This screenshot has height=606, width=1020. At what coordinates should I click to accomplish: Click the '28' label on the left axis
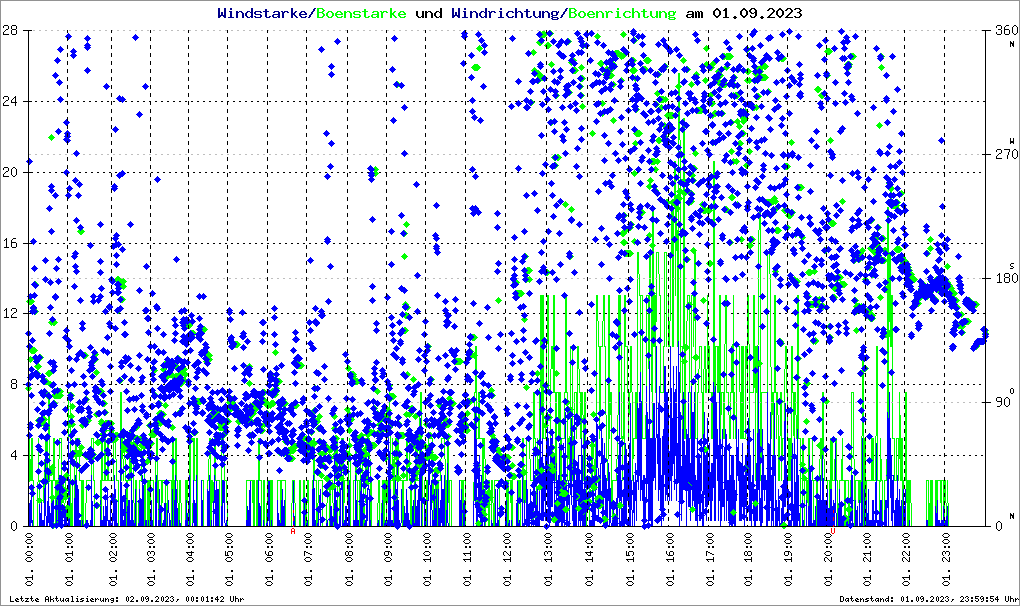tap(8, 31)
